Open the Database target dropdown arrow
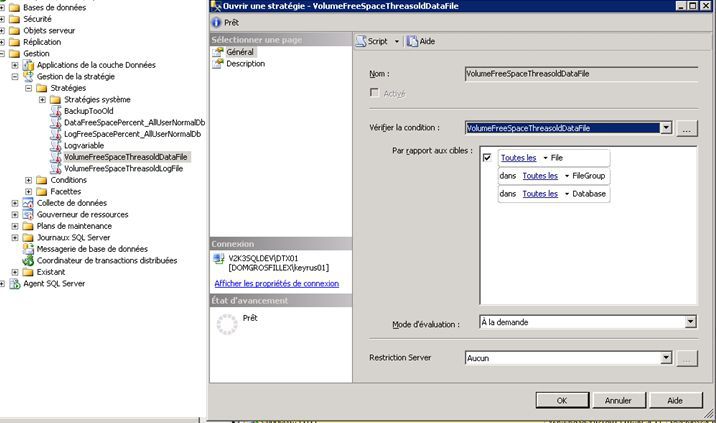This screenshot has width=716, height=423. (x=567, y=194)
